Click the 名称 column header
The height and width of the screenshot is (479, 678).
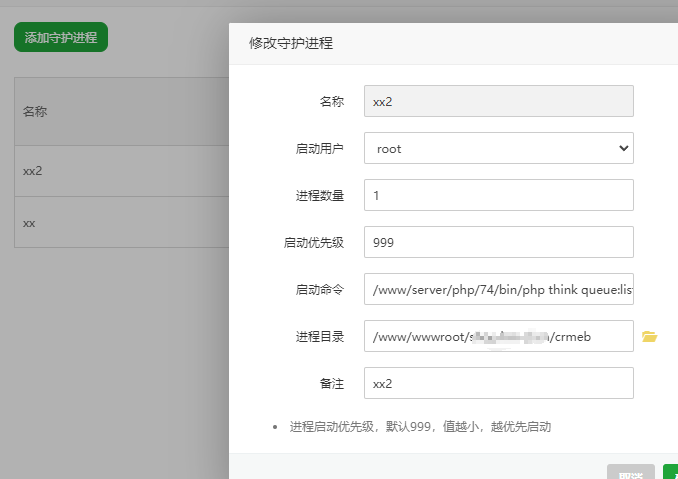[35, 112]
